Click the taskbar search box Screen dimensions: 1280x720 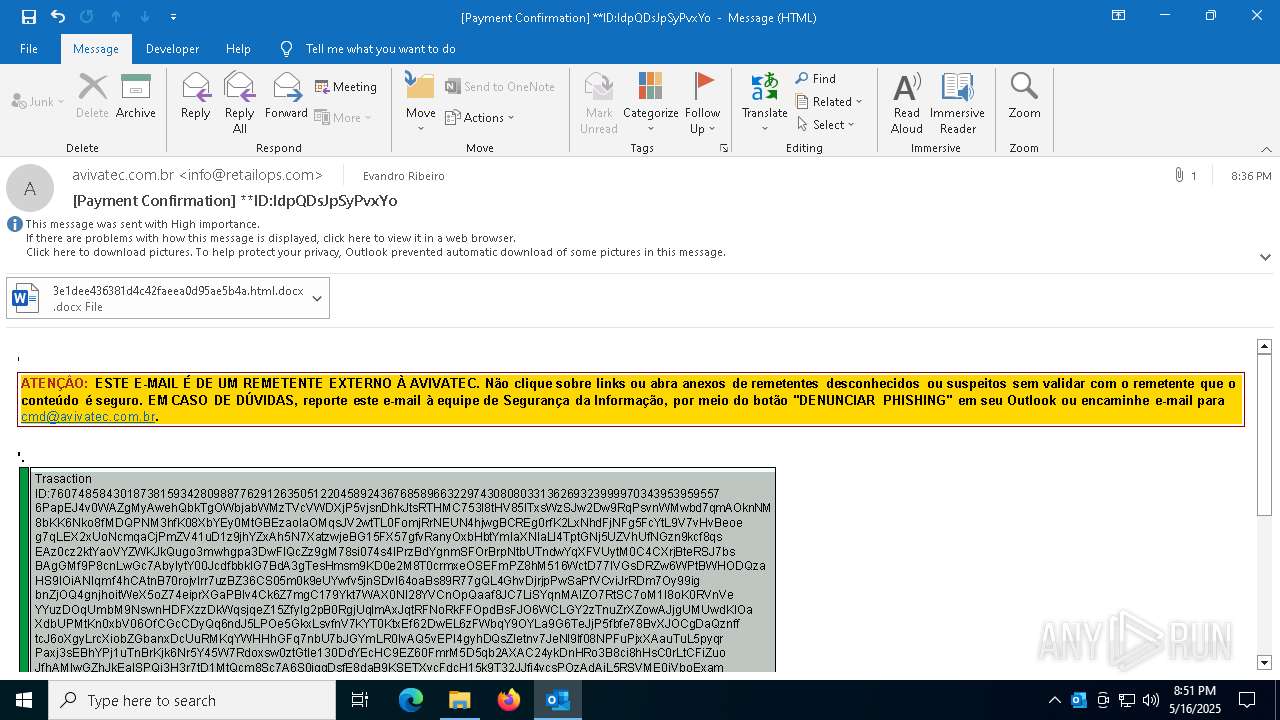(192, 700)
